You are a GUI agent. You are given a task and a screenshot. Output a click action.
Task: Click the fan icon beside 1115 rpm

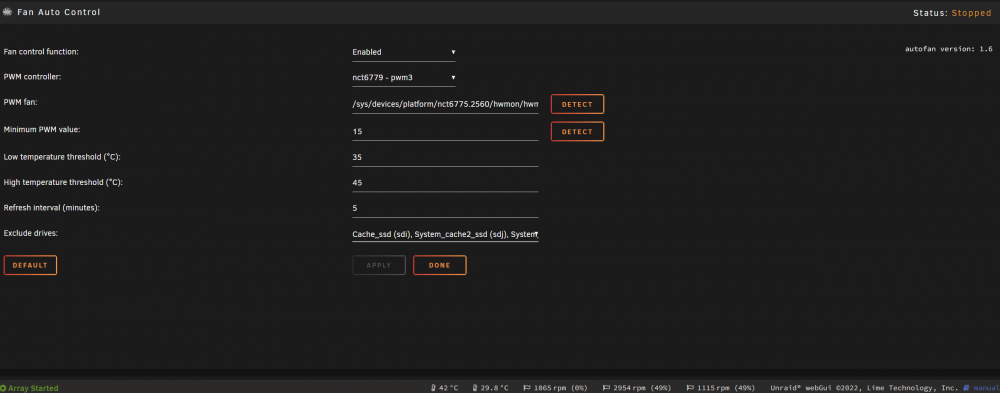(690, 388)
